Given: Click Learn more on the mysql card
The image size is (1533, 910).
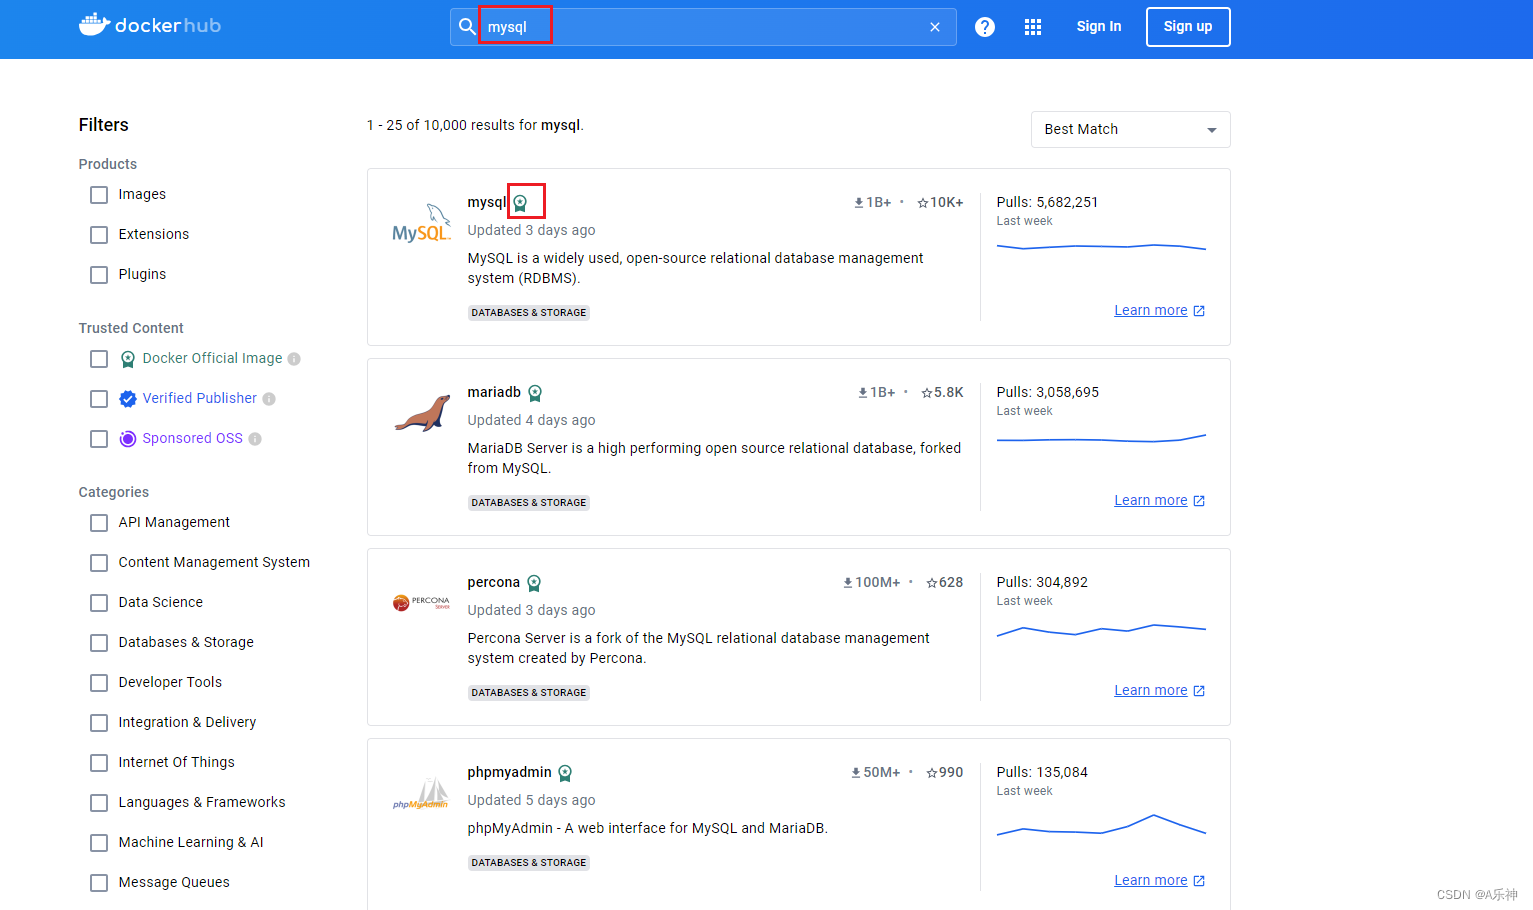Looking at the screenshot, I should point(1159,311).
